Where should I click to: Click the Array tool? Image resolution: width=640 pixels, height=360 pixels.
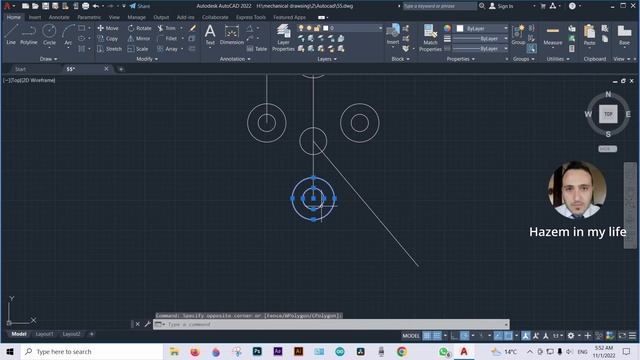click(168, 49)
